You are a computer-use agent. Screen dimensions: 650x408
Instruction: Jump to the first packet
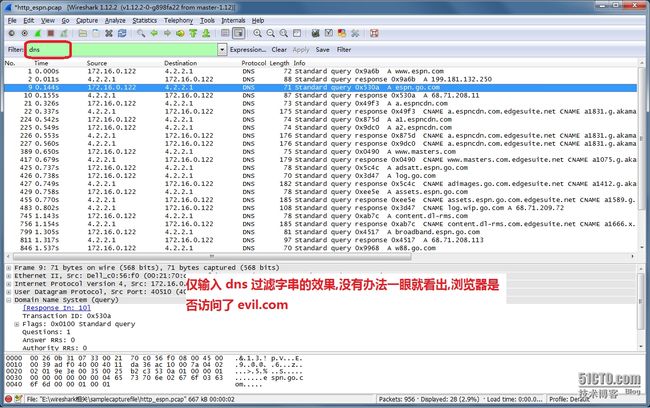click(193, 33)
